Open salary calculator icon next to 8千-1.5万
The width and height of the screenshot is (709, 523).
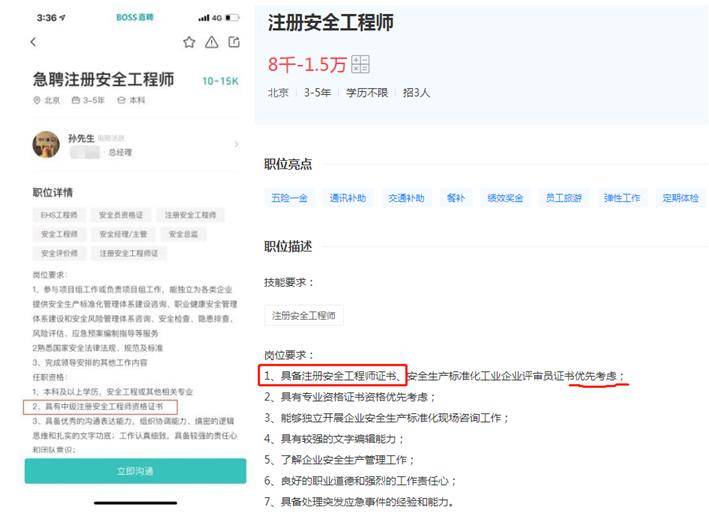(360, 64)
